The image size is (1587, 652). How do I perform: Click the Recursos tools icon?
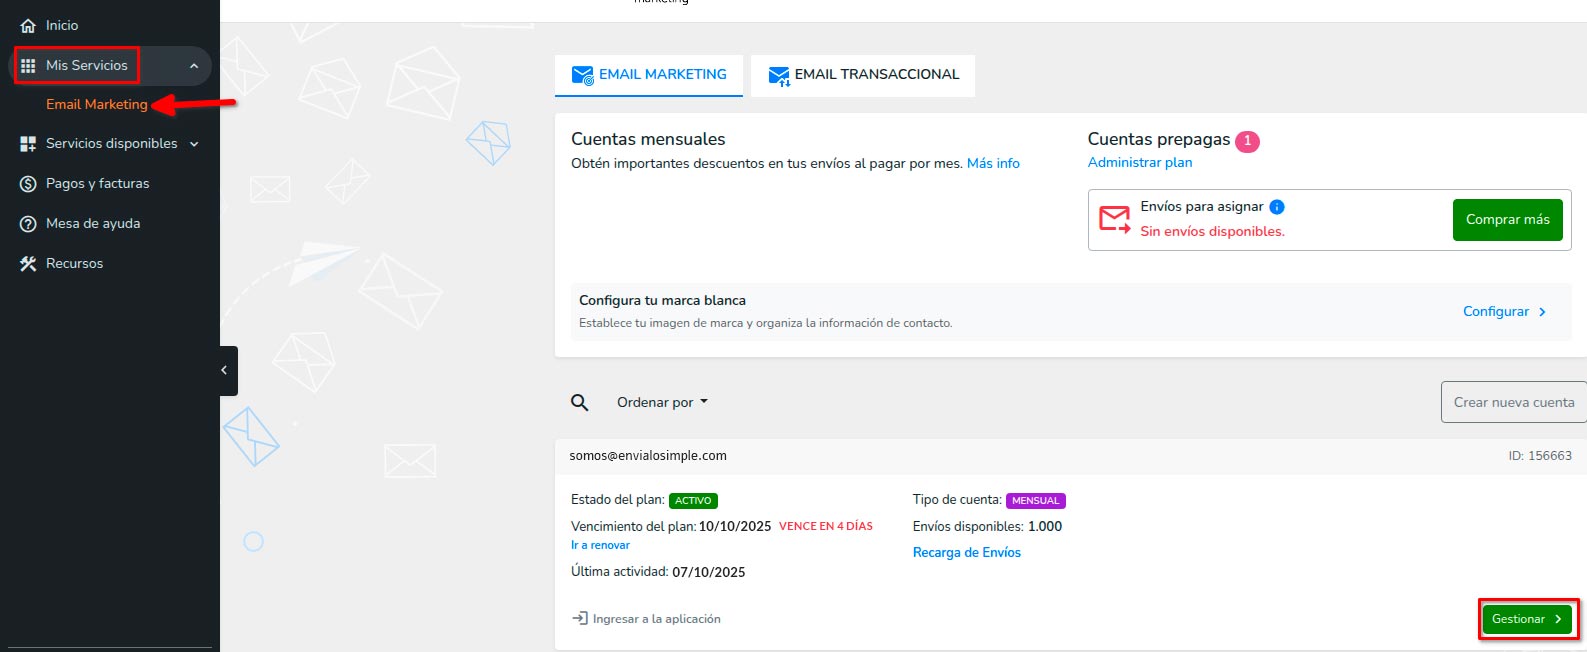point(28,264)
